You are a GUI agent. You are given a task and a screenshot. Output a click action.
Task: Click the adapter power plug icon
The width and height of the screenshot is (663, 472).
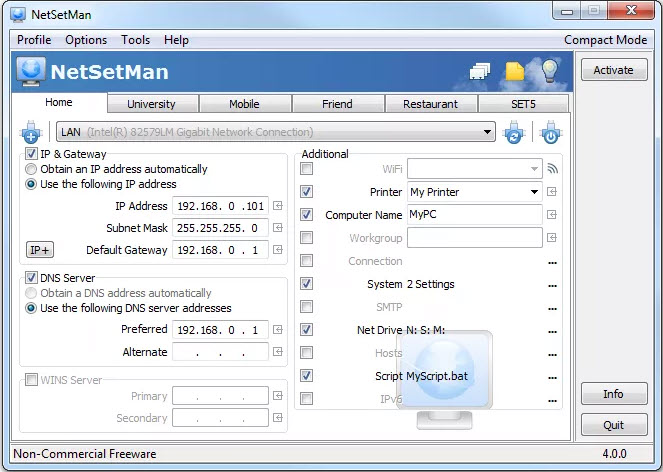551,132
